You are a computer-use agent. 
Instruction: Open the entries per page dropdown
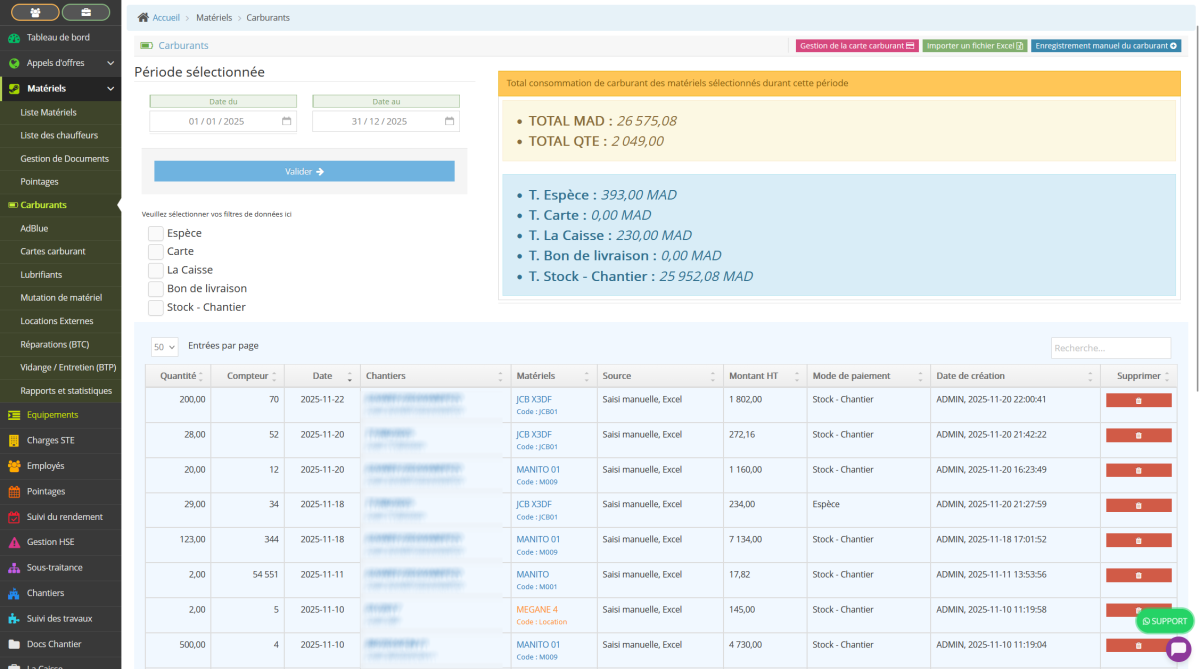tap(164, 347)
